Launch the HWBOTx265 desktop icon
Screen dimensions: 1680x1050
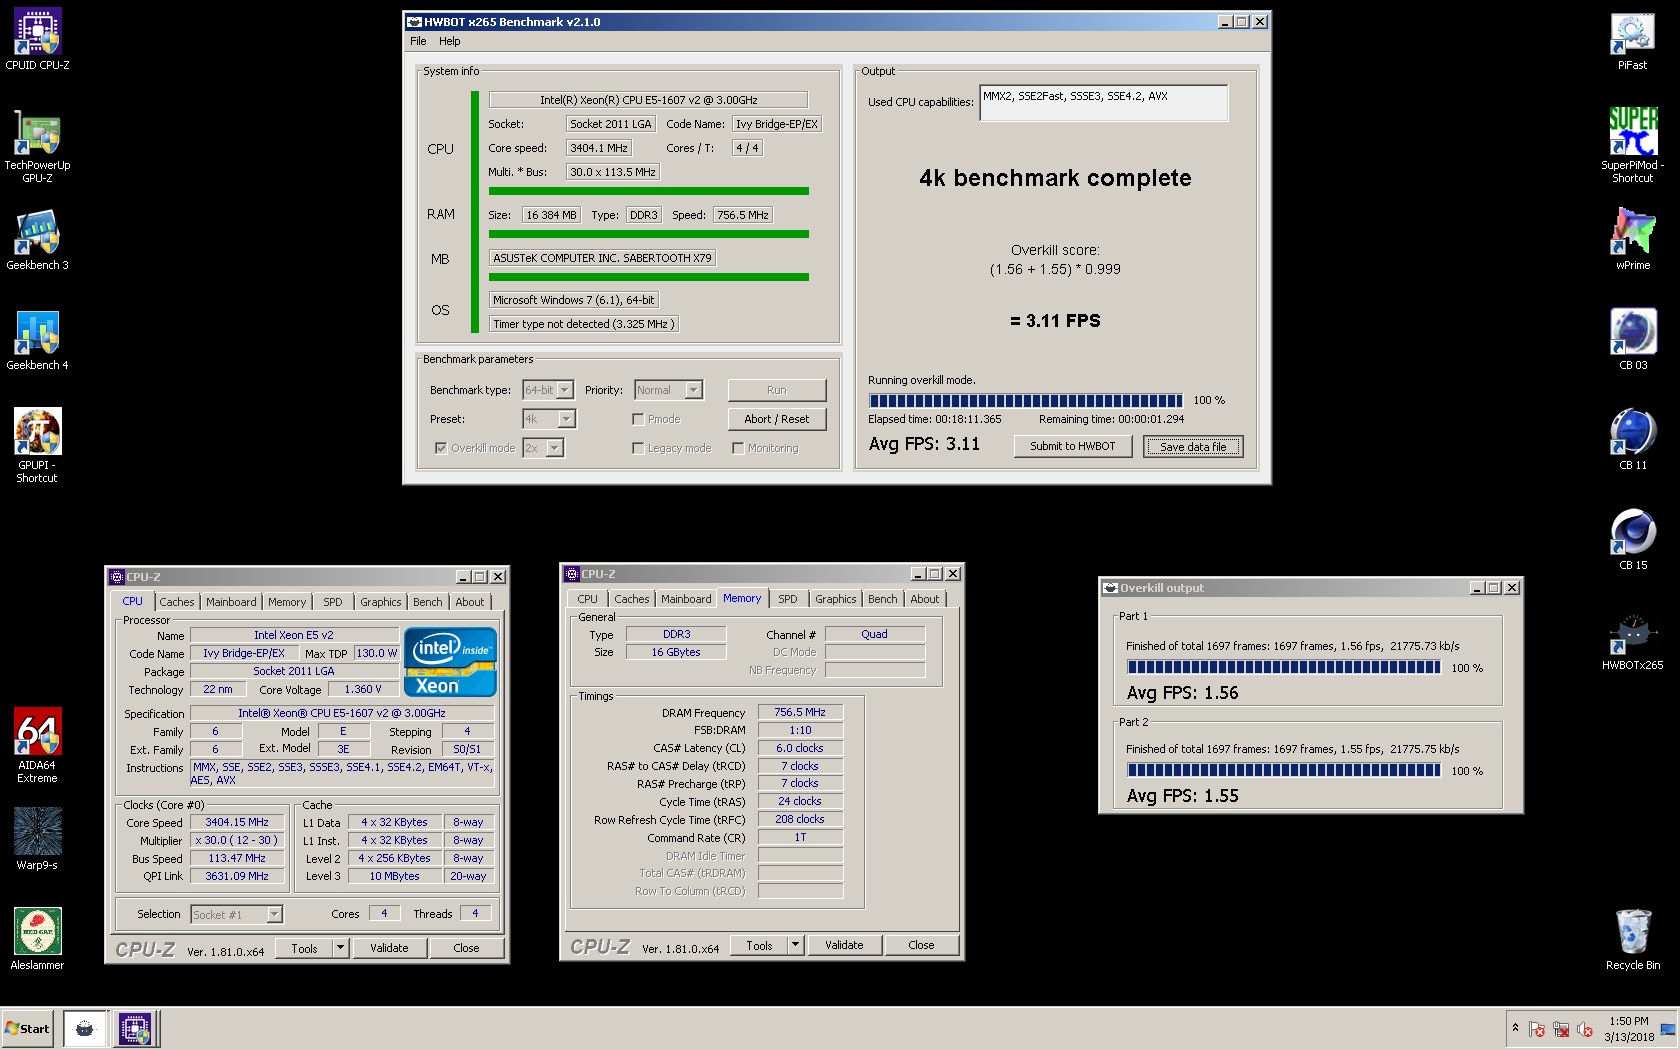pos(1633,640)
